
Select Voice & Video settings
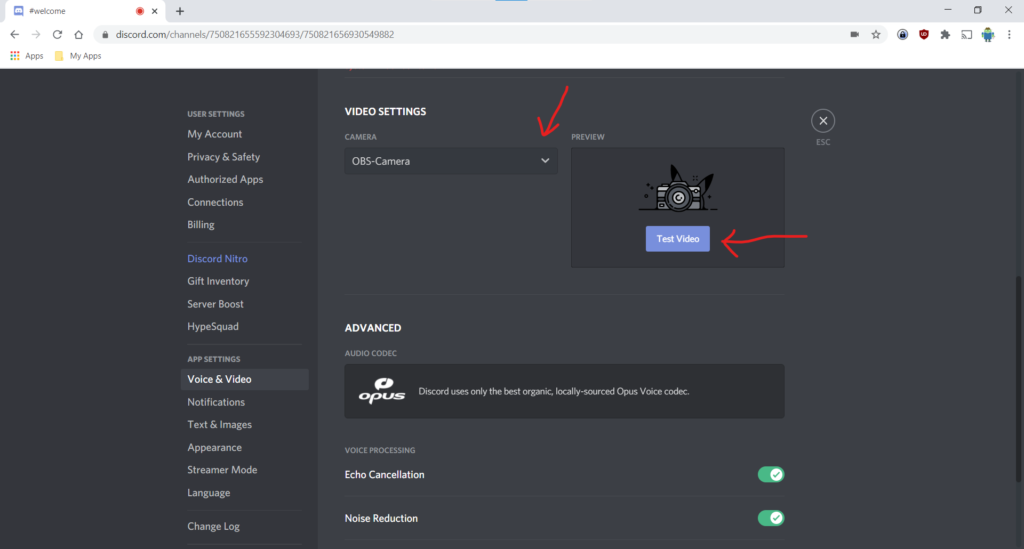tap(244, 379)
